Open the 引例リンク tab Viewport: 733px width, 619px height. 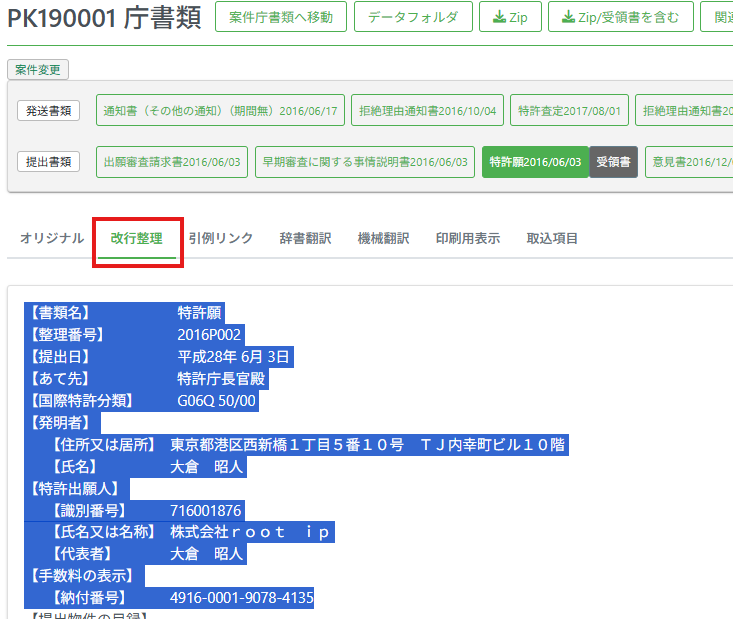220,238
